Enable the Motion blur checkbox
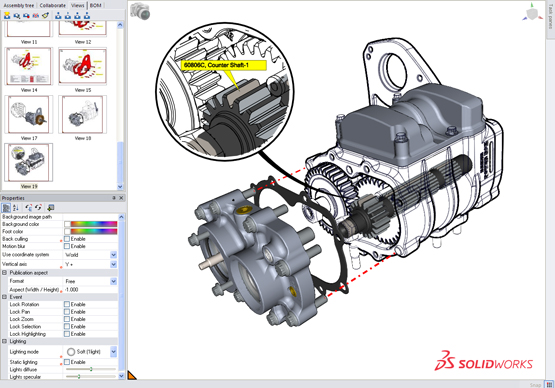This screenshot has width=555, height=388. pyautogui.click(x=67, y=246)
